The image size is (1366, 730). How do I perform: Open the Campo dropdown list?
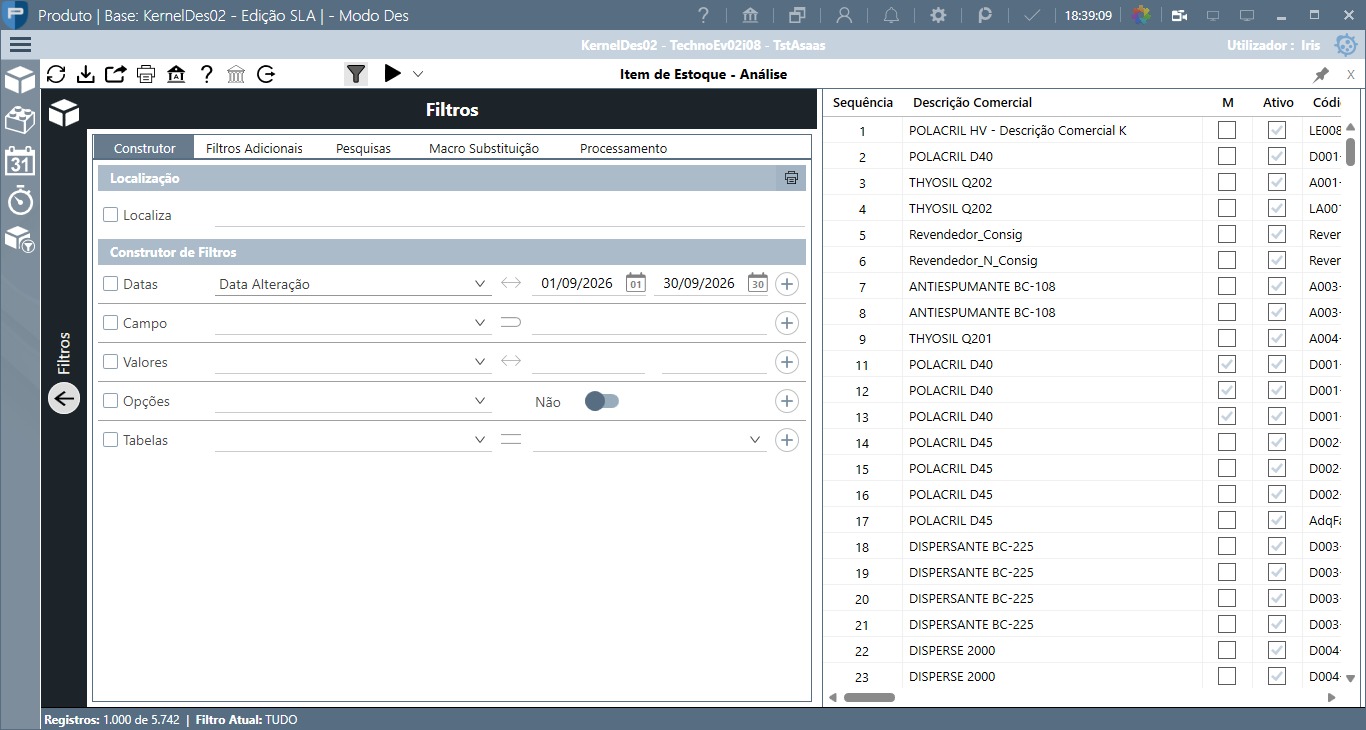pos(354,323)
